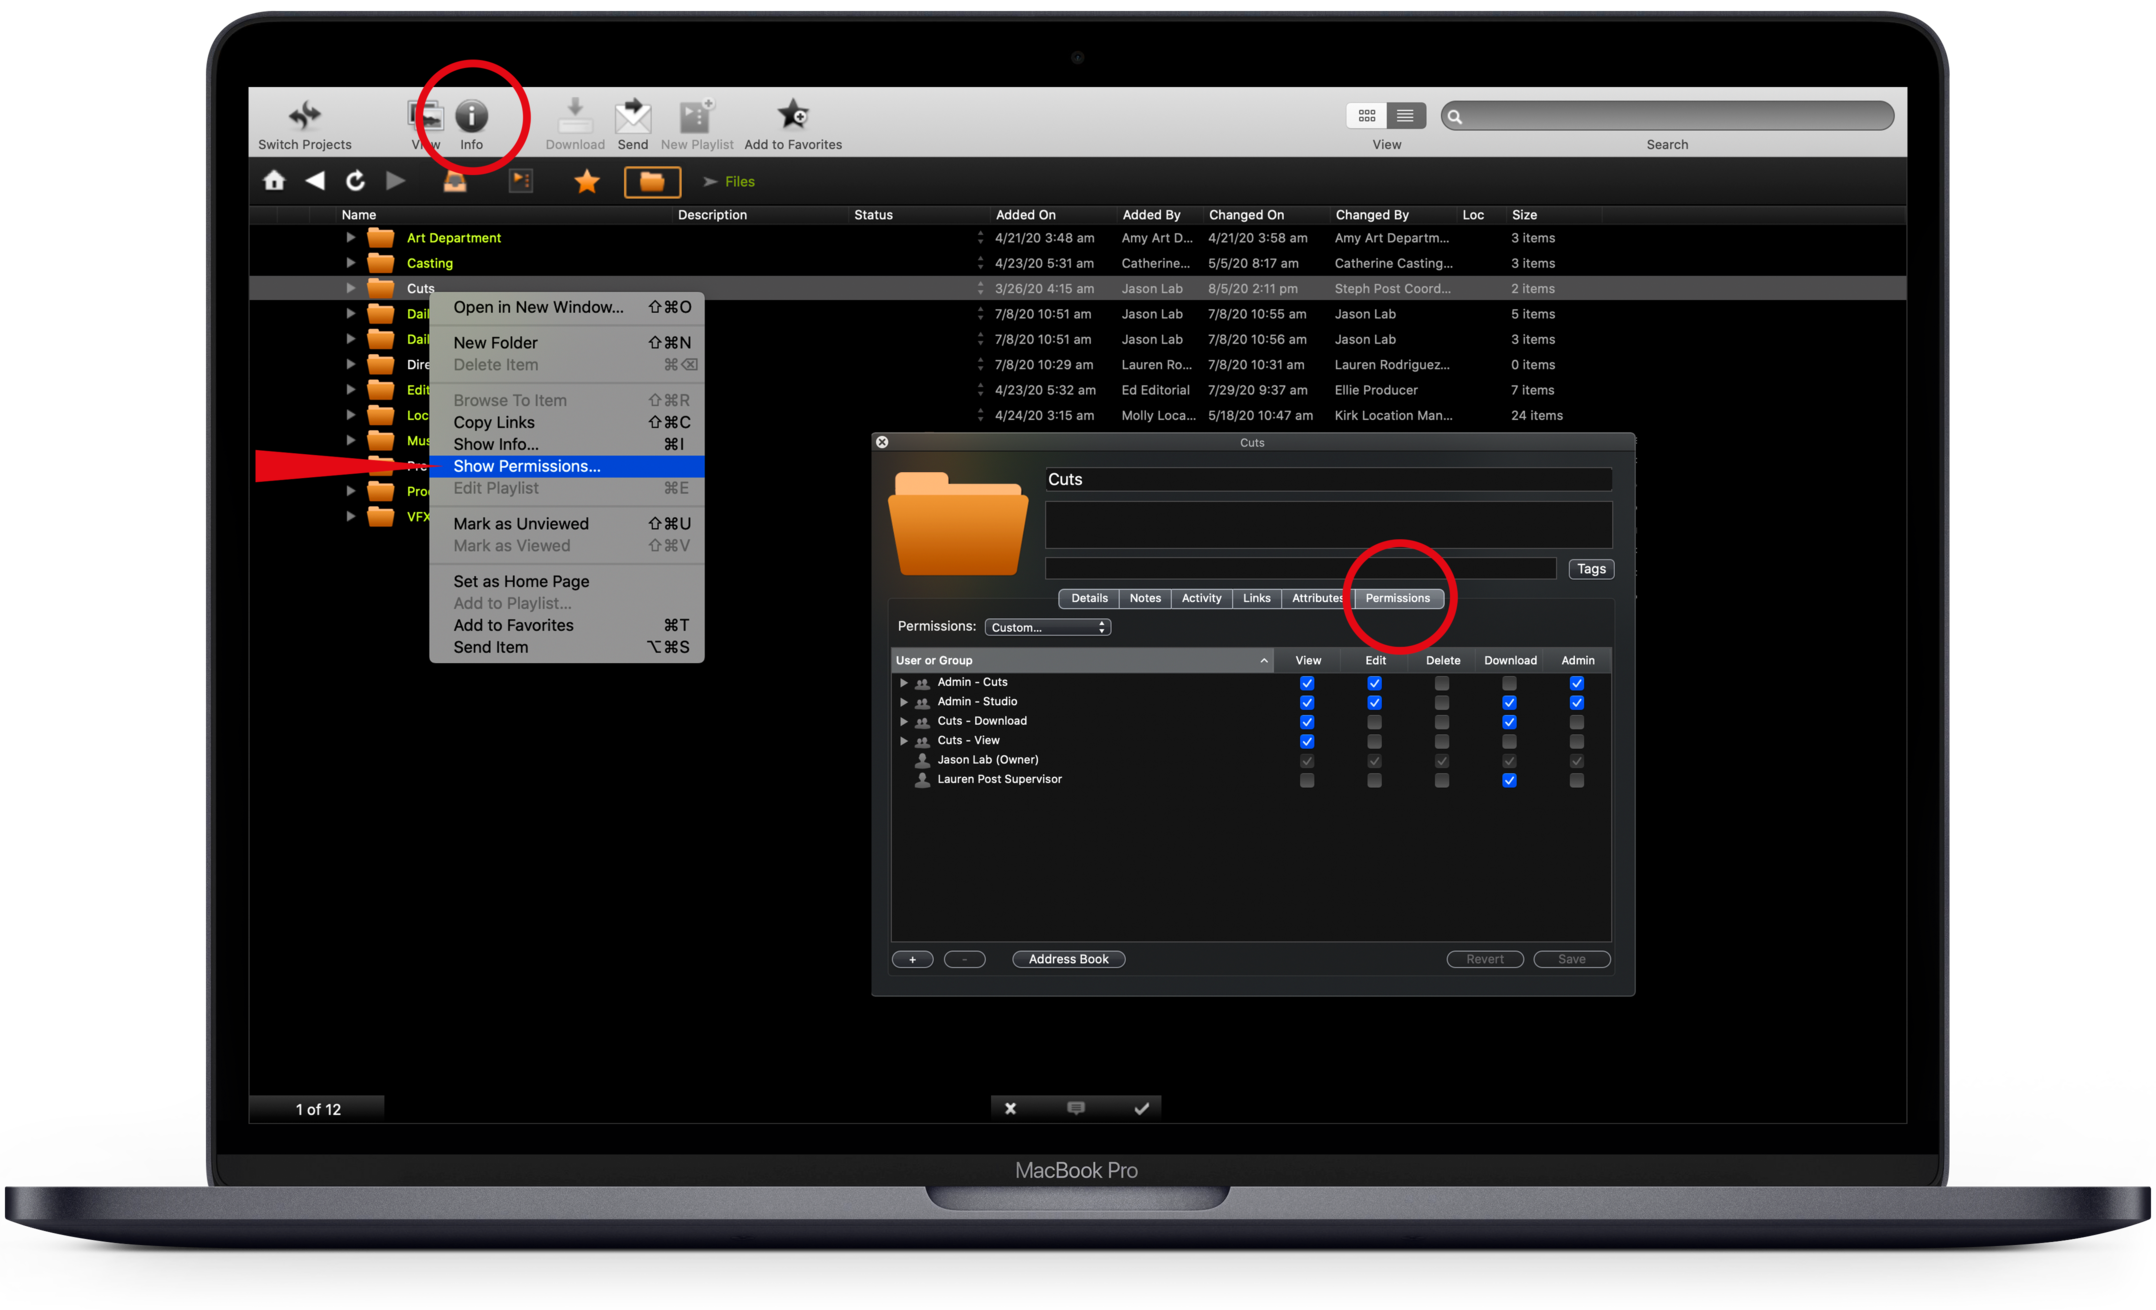Screen dimensions: 2156x1310
Task: Open the Permissions Custom dropdown
Action: click(1047, 627)
